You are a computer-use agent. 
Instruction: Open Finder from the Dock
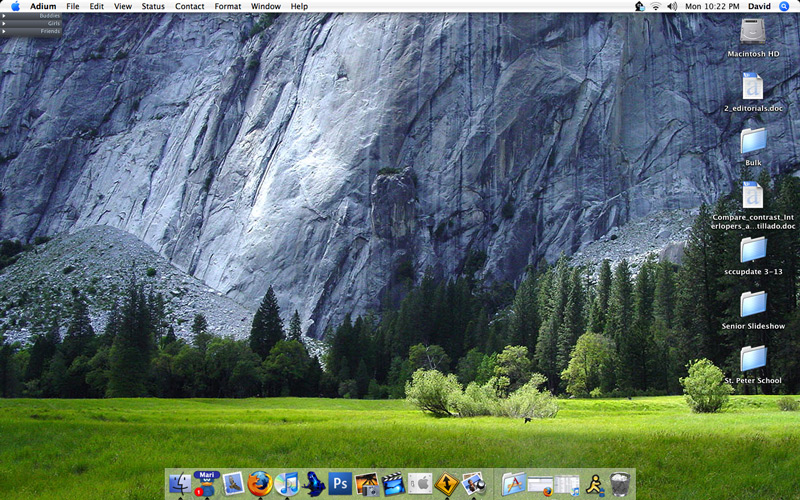[x=180, y=483]
